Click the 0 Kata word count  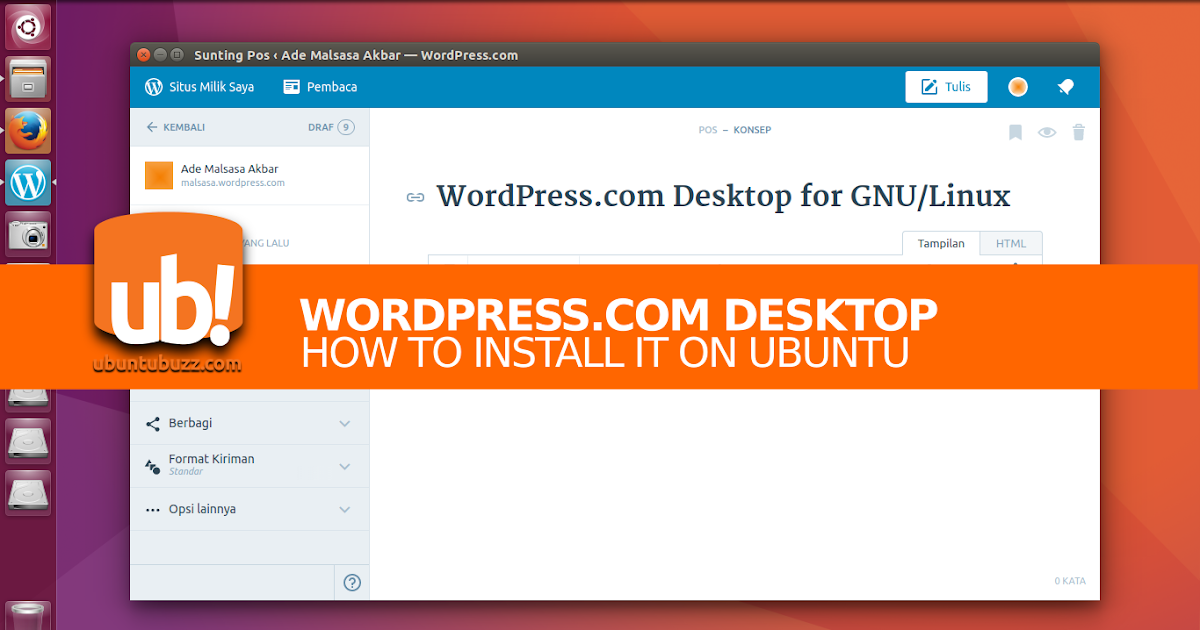pyautogui.click(x=1070, y=581)
